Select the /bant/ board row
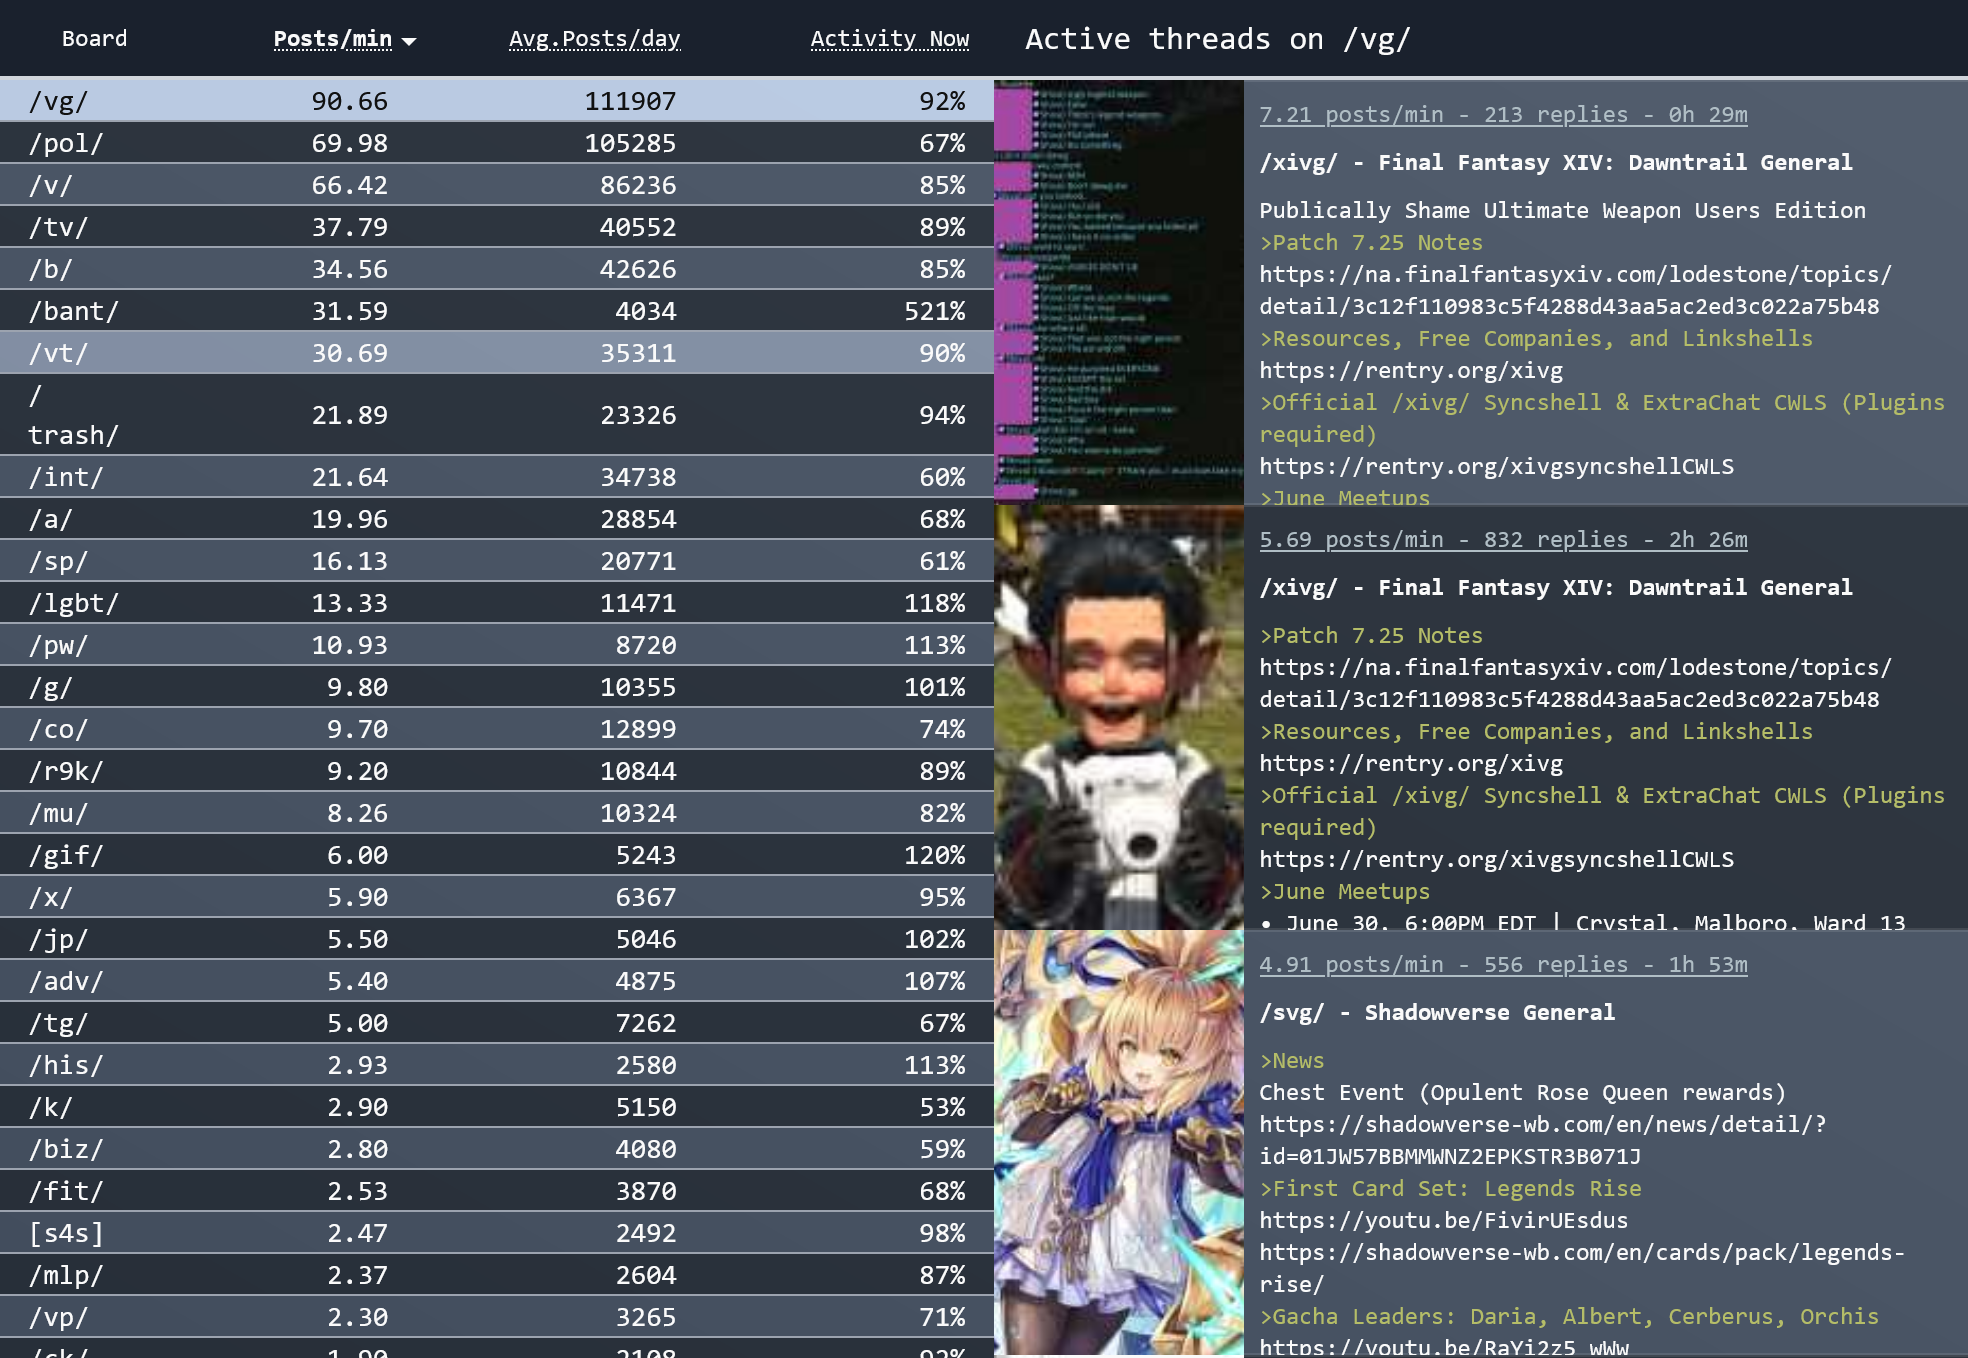 [x=497, y=311]
